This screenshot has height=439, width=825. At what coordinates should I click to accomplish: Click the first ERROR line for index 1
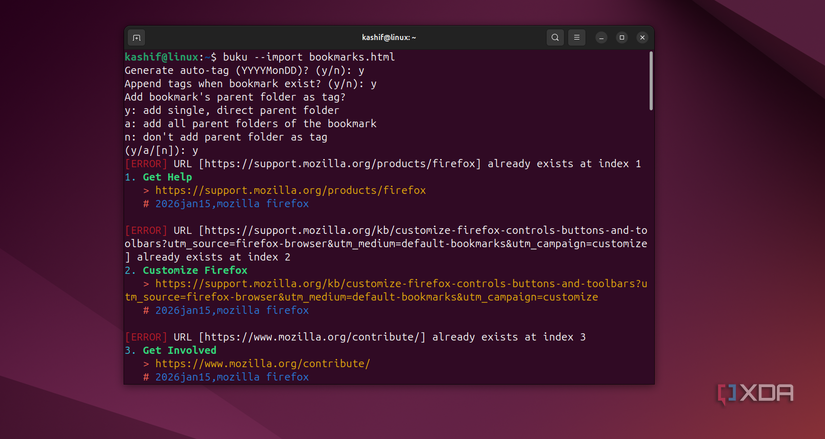383,164
